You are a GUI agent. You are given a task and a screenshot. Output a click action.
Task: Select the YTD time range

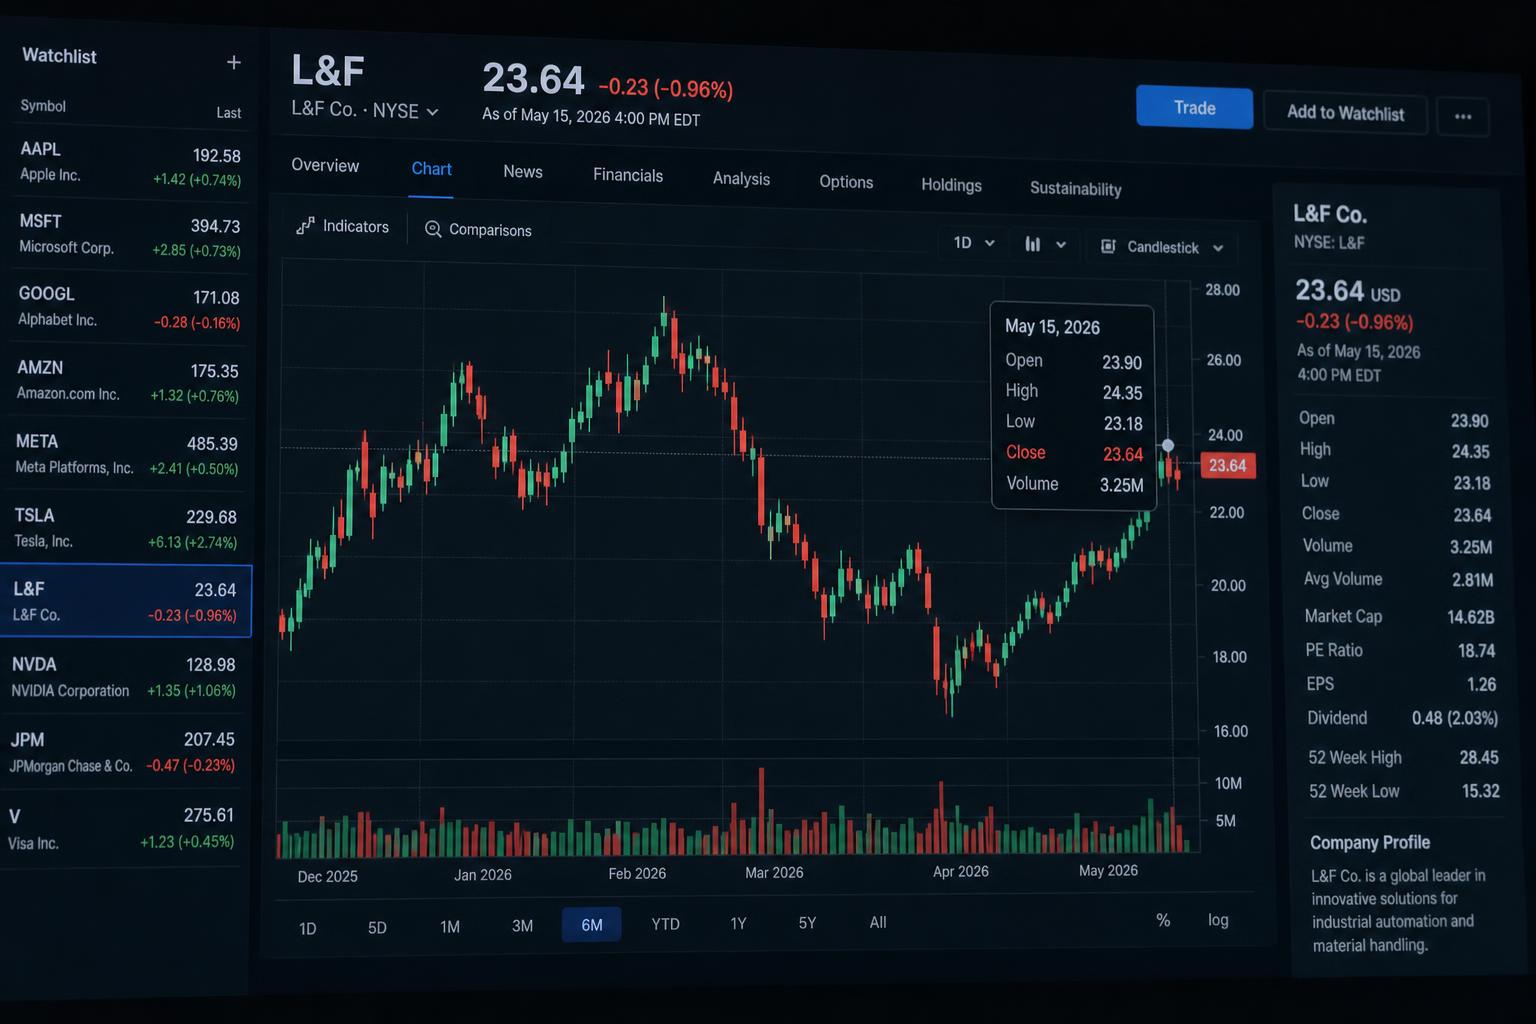665,924
